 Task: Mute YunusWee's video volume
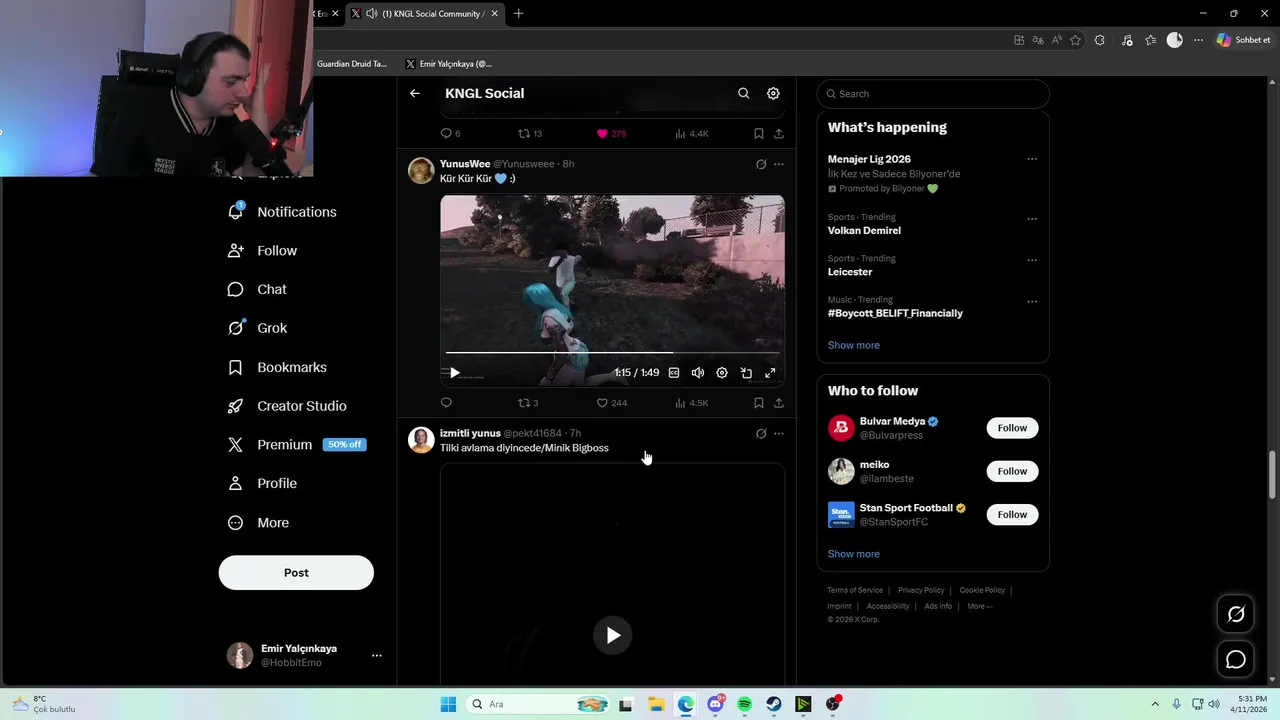(x=698, y=373)
